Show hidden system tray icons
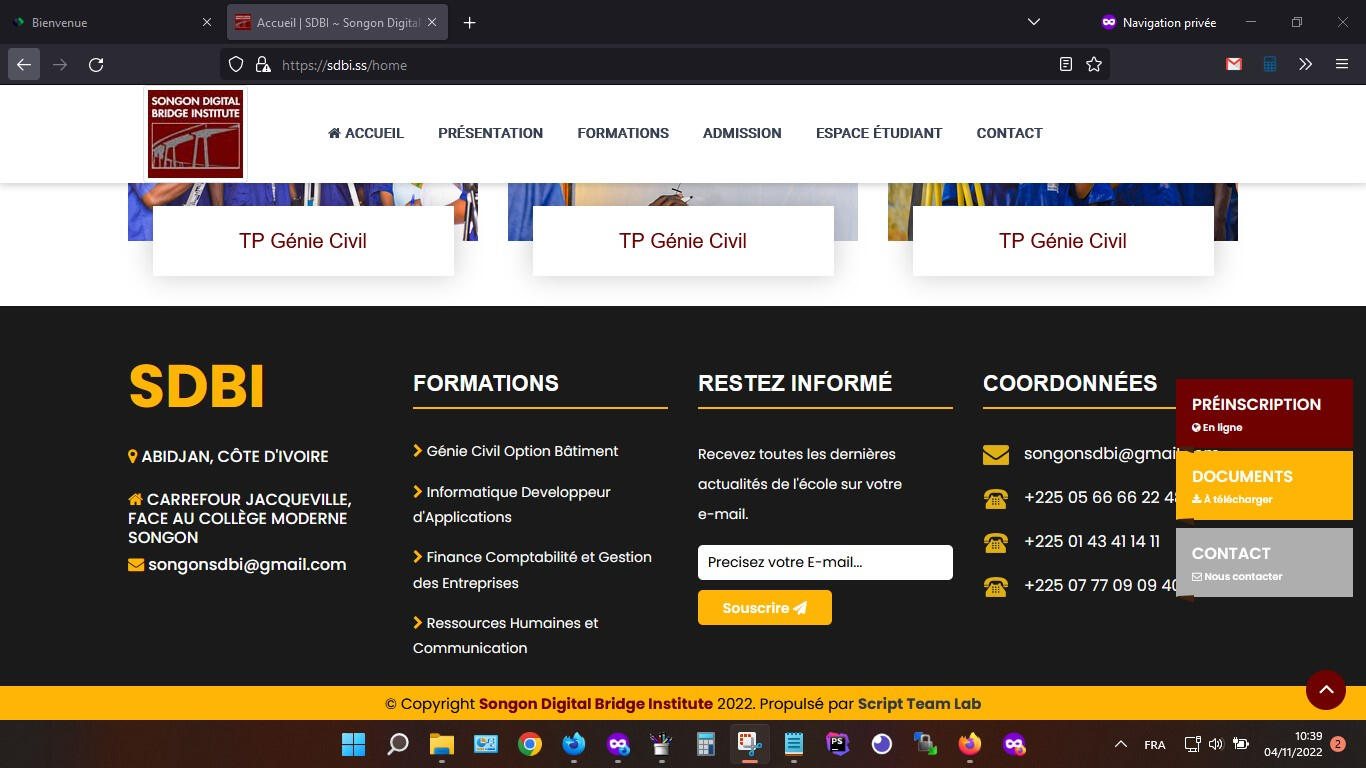The image size is (1366, 768). click(1121, 744)
